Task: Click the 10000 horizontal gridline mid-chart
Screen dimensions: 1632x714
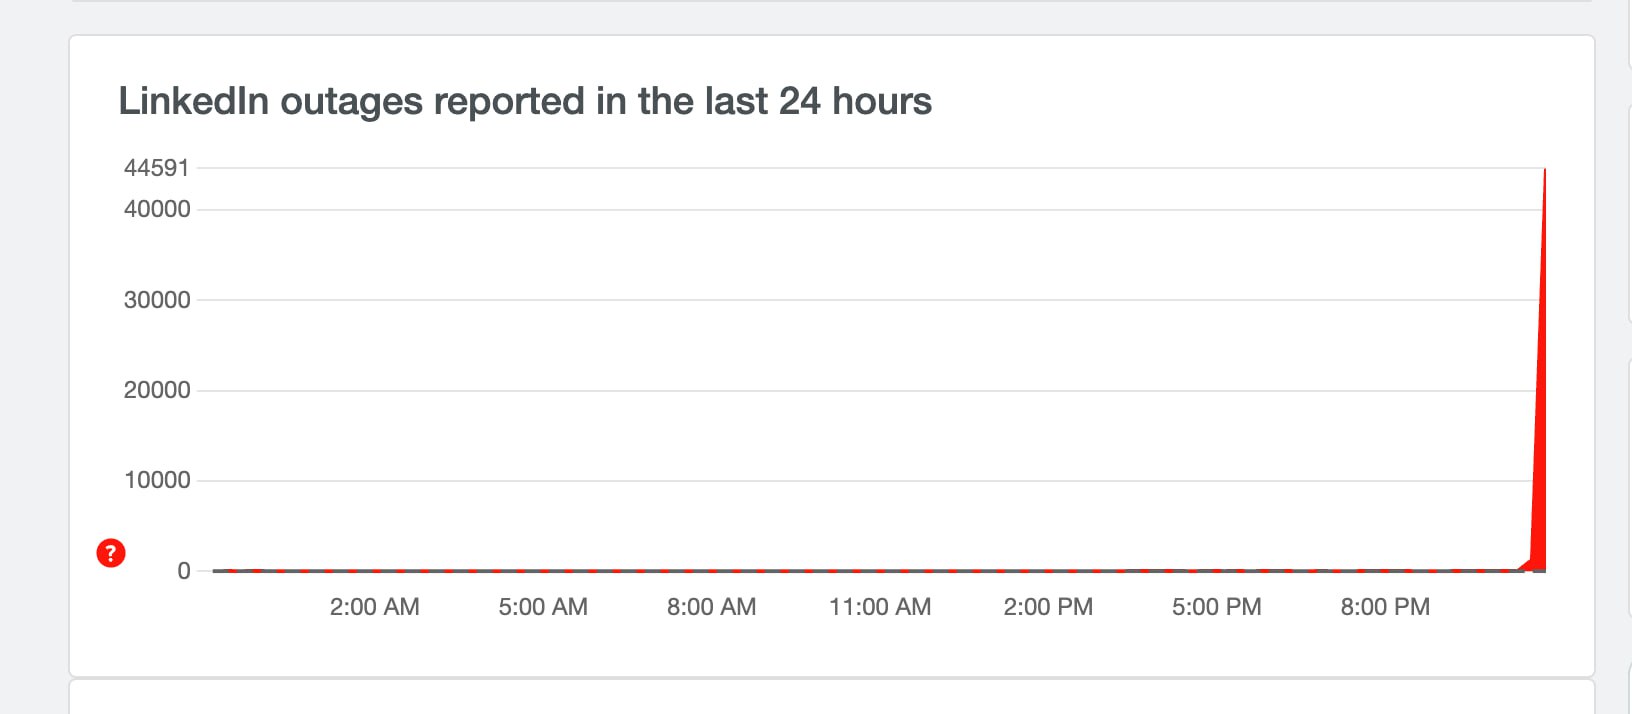Action: [x=870, y=481]
